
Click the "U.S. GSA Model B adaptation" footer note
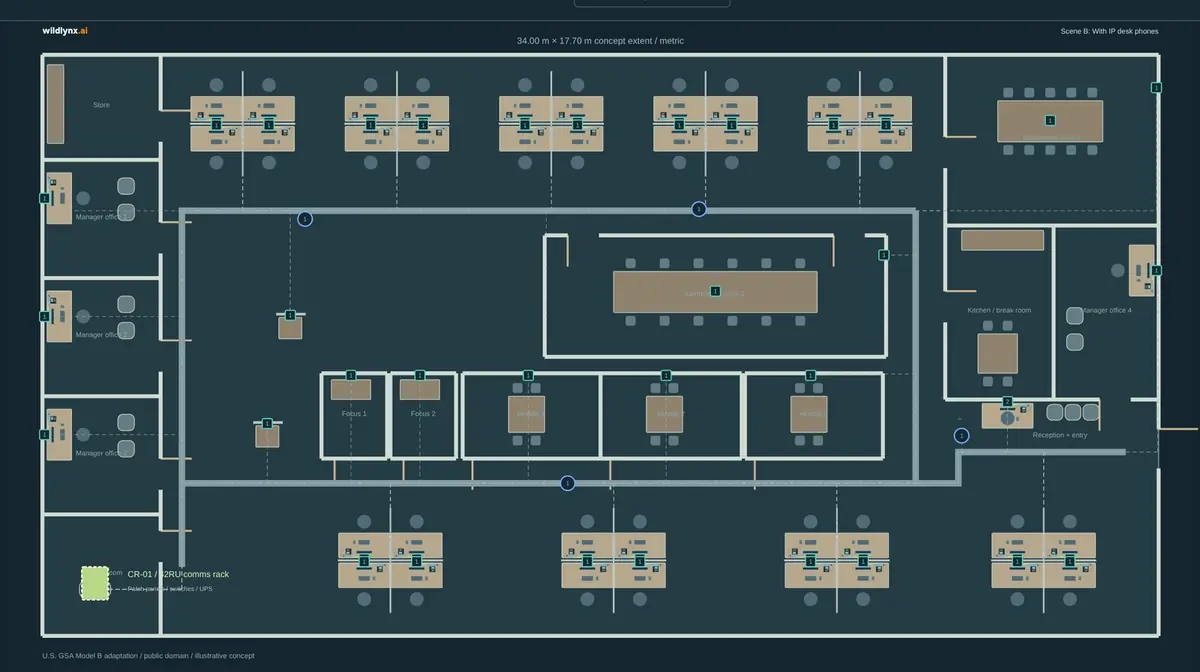tap(148, 656)
